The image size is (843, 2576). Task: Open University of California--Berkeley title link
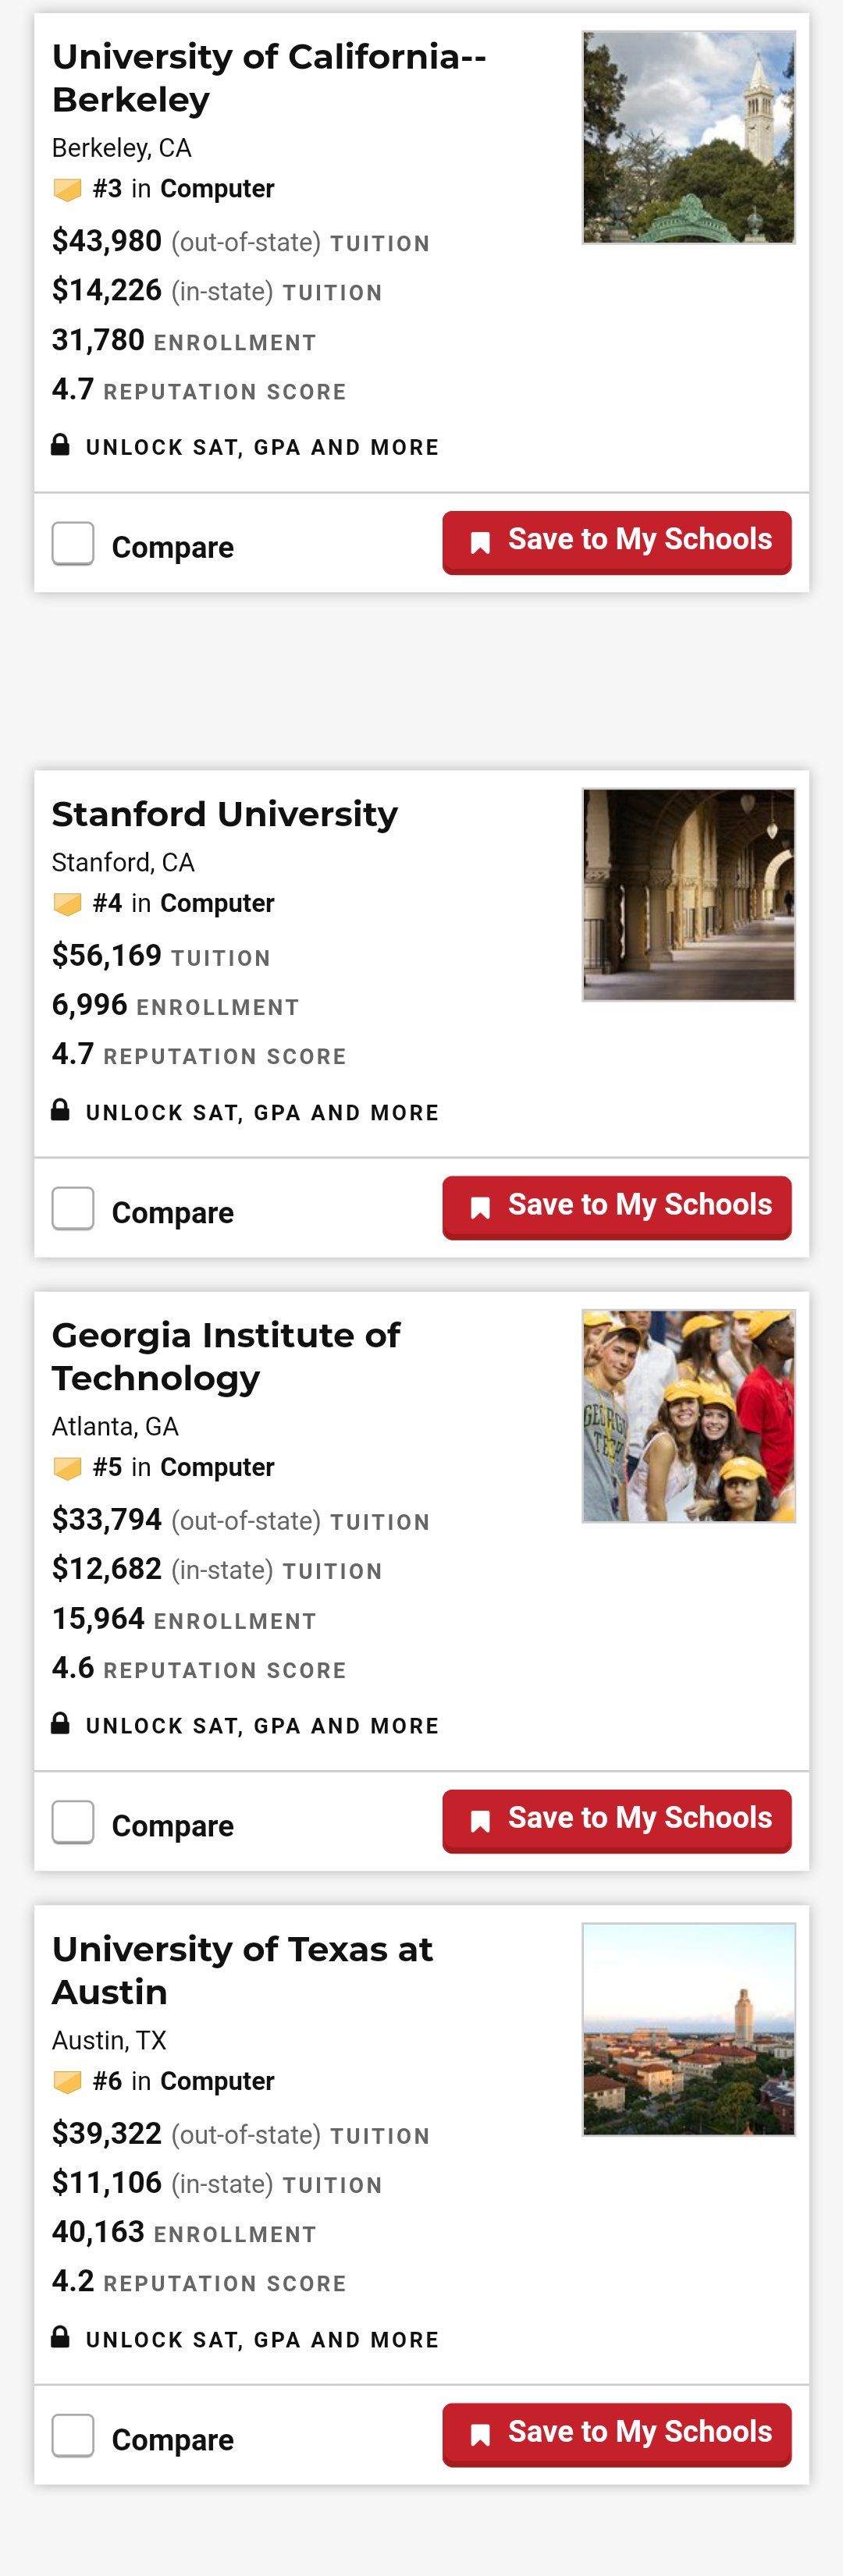tap(268, 78)
